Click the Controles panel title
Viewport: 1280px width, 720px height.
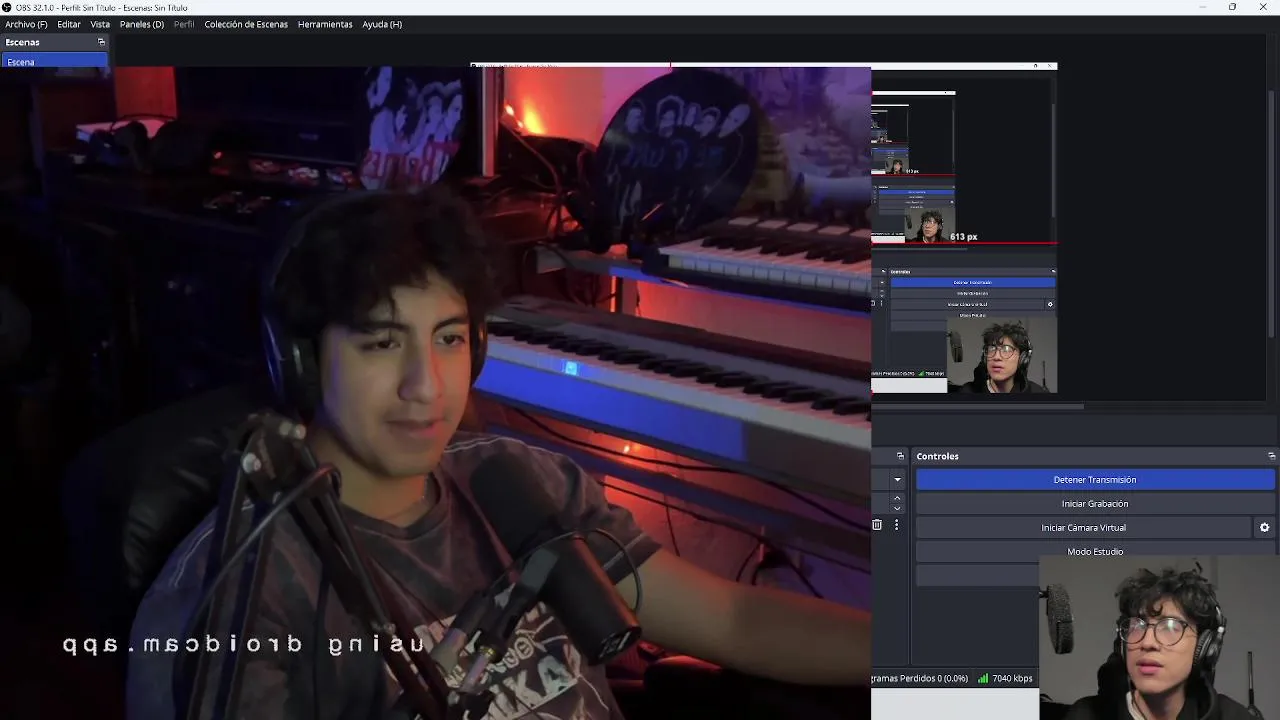[x=937, y=456]
